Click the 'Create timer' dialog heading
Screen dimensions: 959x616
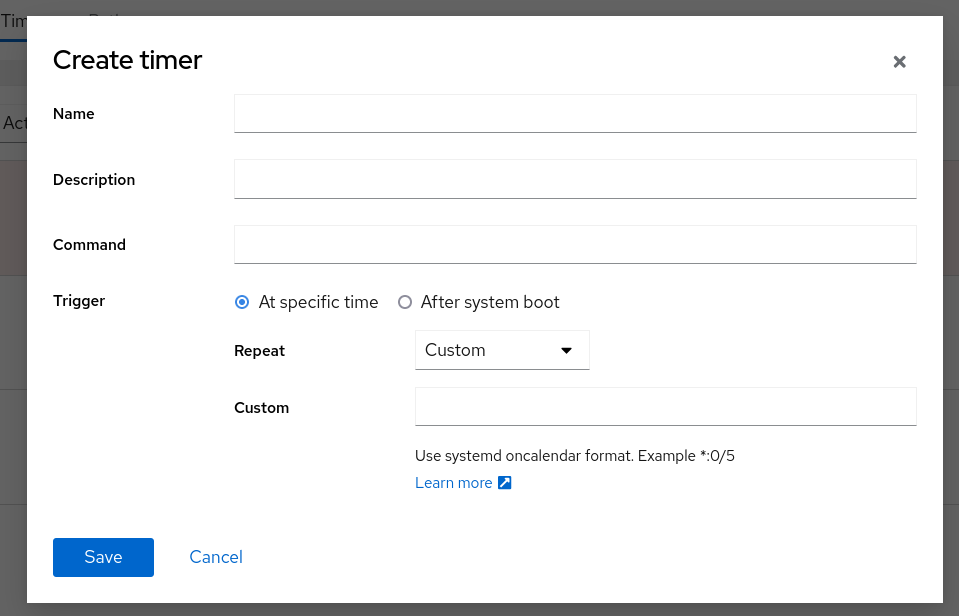[128, 60]
